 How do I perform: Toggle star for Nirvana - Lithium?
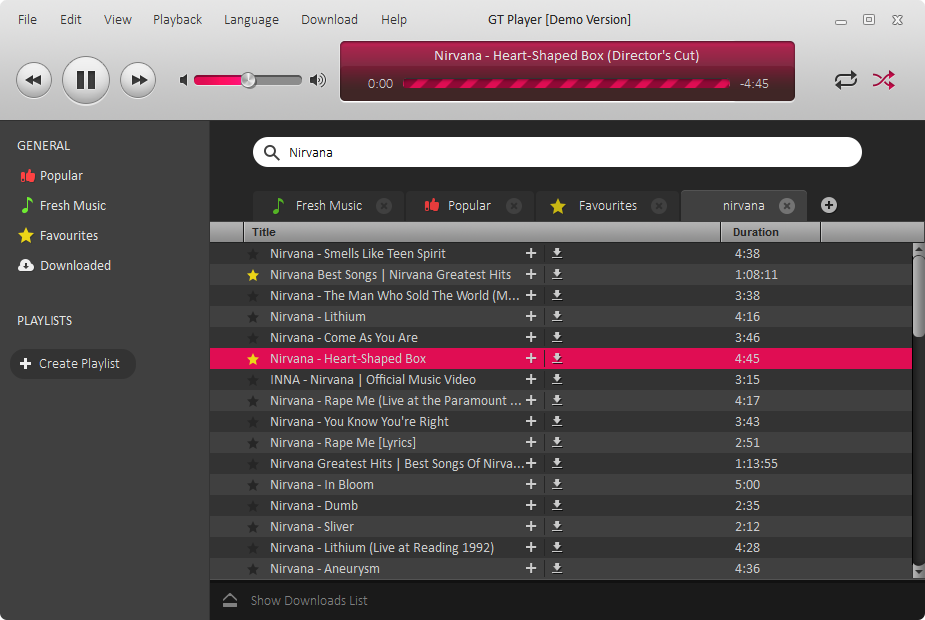pyautogui.click(x=253, y=317)
